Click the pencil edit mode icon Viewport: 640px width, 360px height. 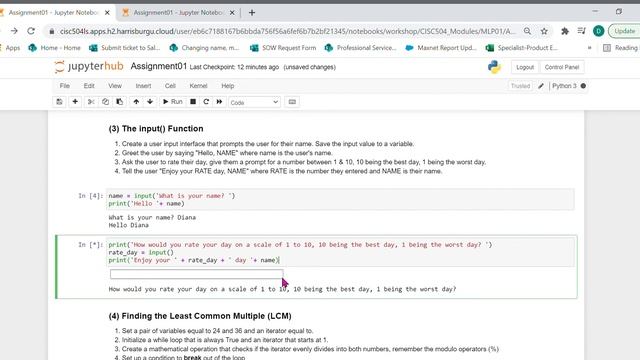pyautogui.click(x=541, y=86)
